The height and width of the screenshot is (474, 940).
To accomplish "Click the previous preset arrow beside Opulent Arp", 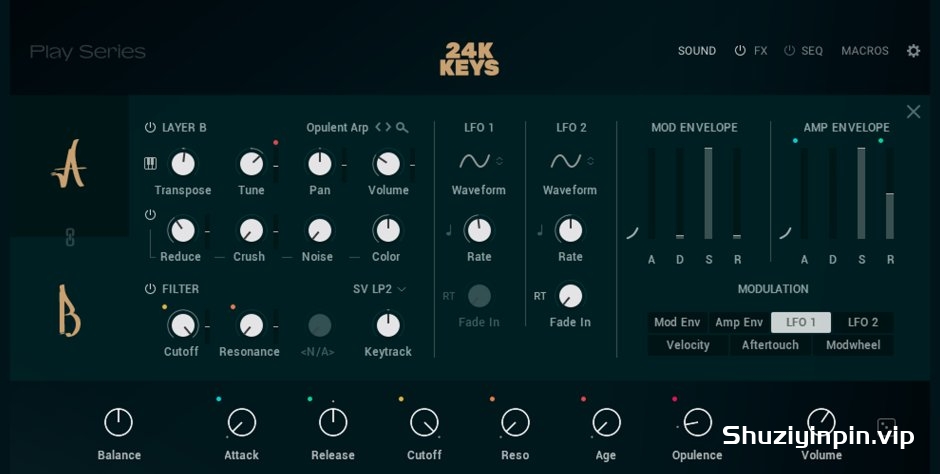I will 378,127.
